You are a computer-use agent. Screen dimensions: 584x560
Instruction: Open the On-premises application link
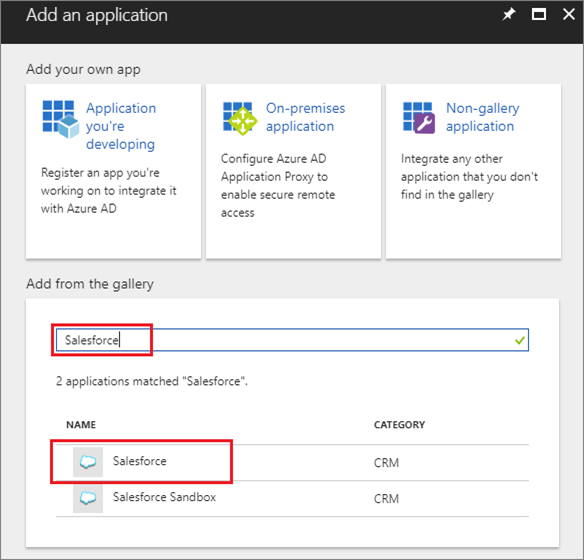coord(305,117)
